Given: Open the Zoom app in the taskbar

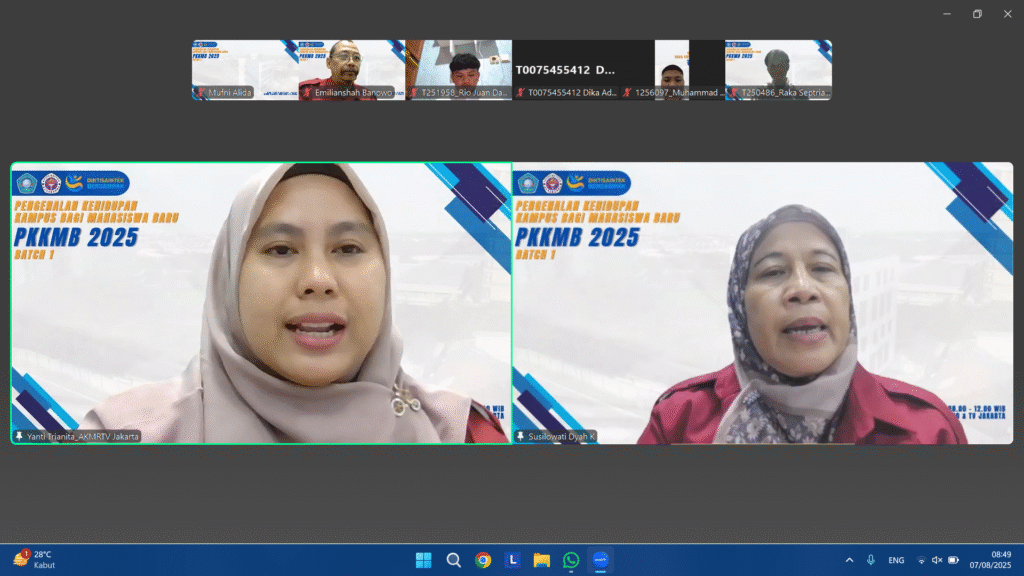Looking at the screenshot, I should [600, 560].
